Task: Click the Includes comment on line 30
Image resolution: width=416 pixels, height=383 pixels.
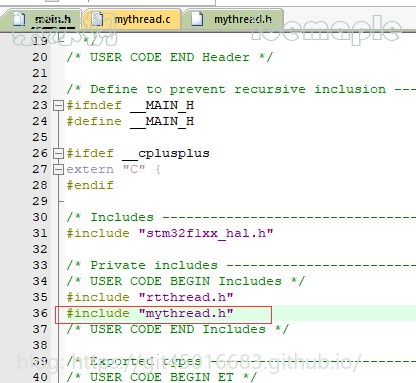Action: click(x=241, y=217)
